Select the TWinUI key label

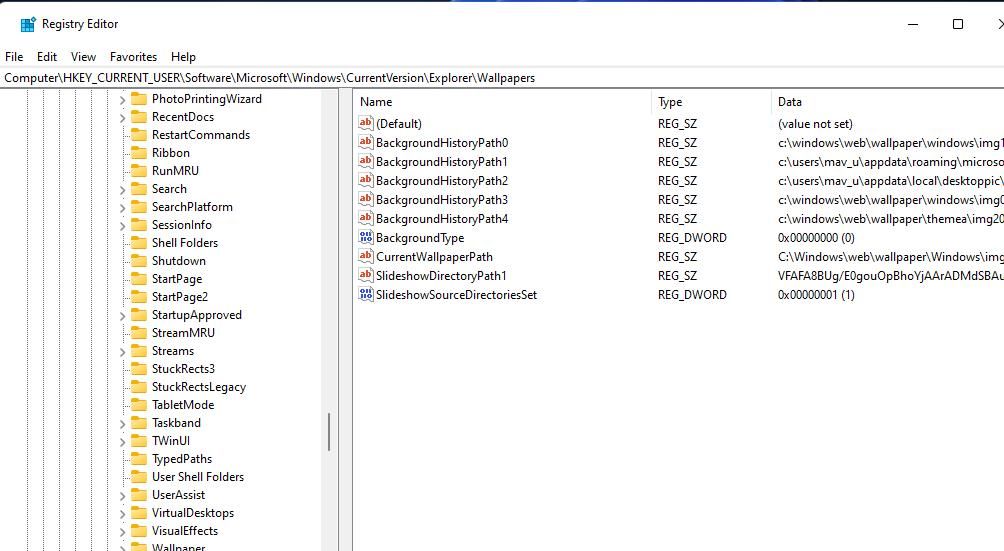point(170,440)
